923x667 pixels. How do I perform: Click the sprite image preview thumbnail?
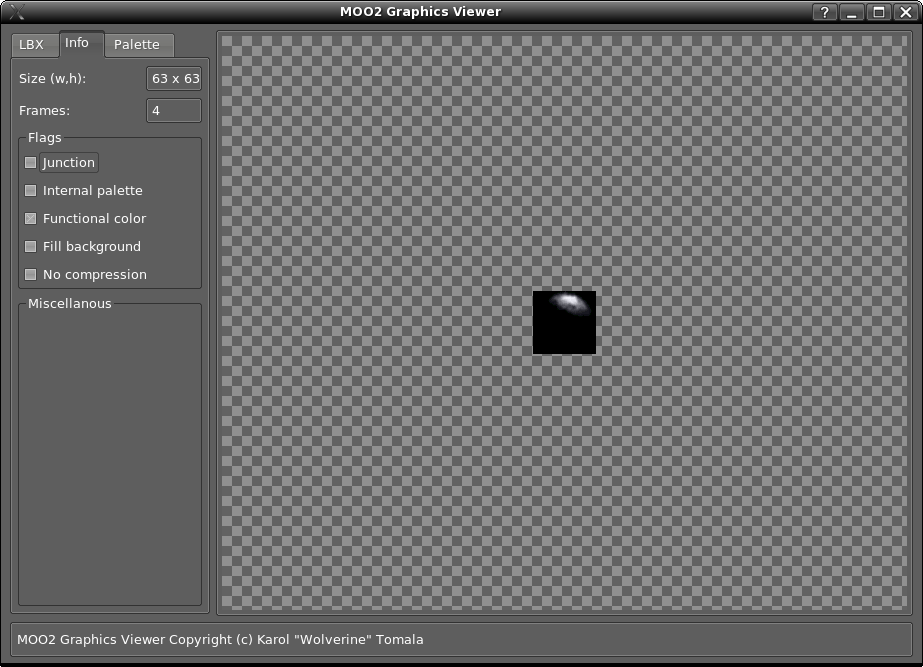pyautogui.click(x=564, y=323)
